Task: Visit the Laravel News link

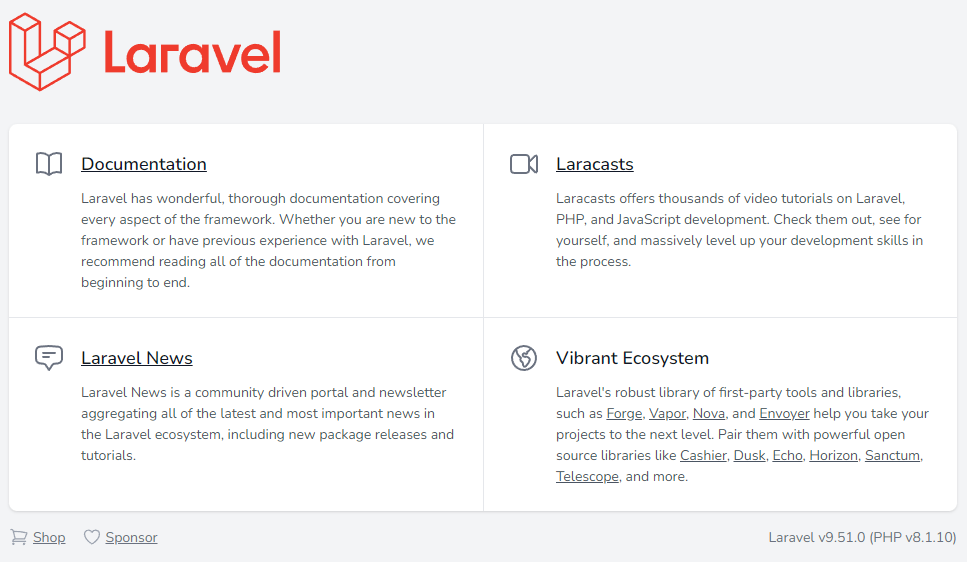Action: click(137, 358)
